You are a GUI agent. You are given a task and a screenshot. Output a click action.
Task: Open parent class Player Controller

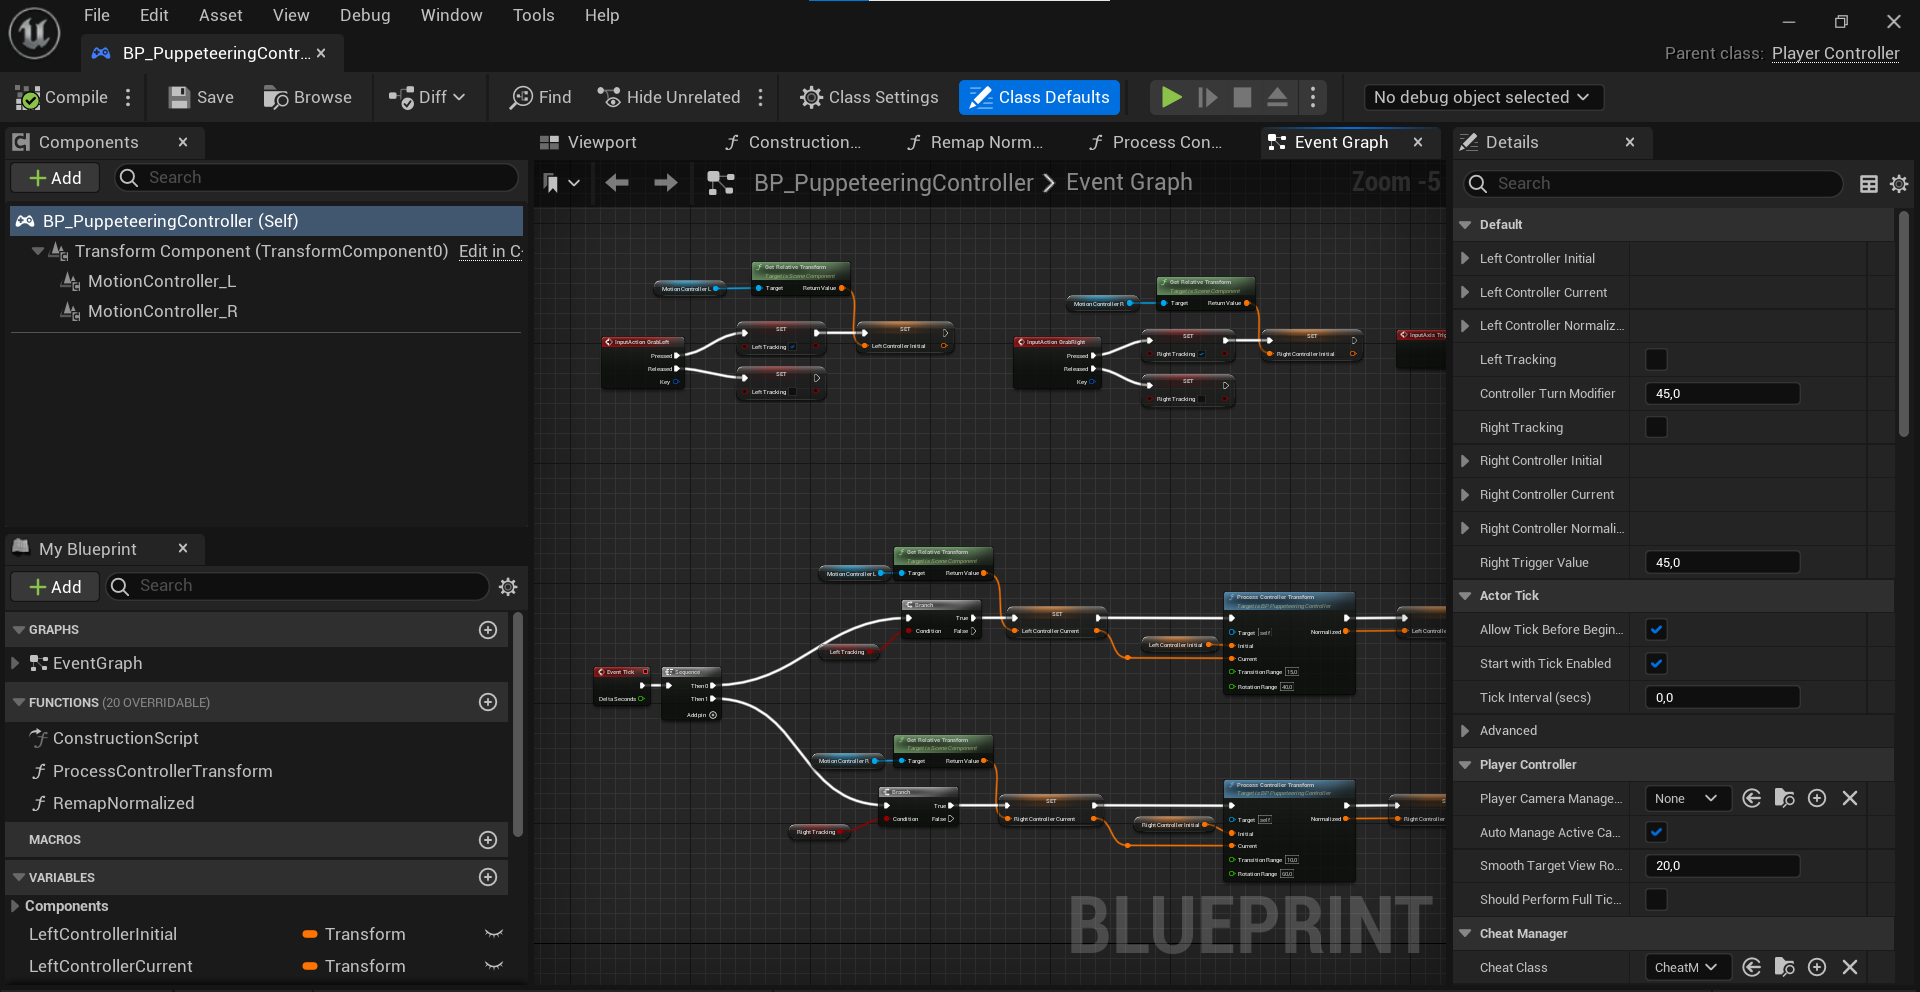click(1835, 53)
